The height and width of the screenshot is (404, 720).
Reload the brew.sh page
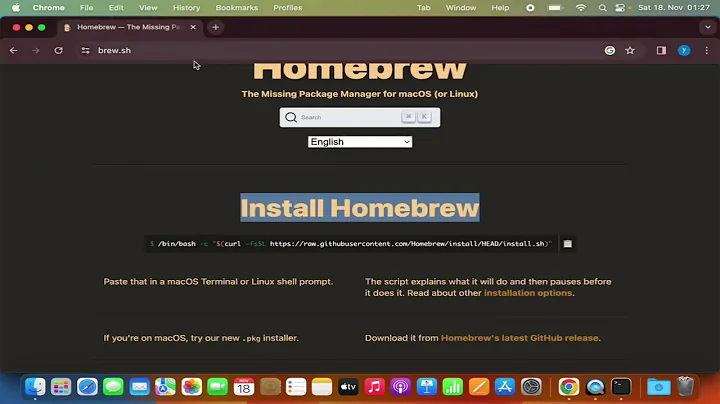(x=58, y=50)
